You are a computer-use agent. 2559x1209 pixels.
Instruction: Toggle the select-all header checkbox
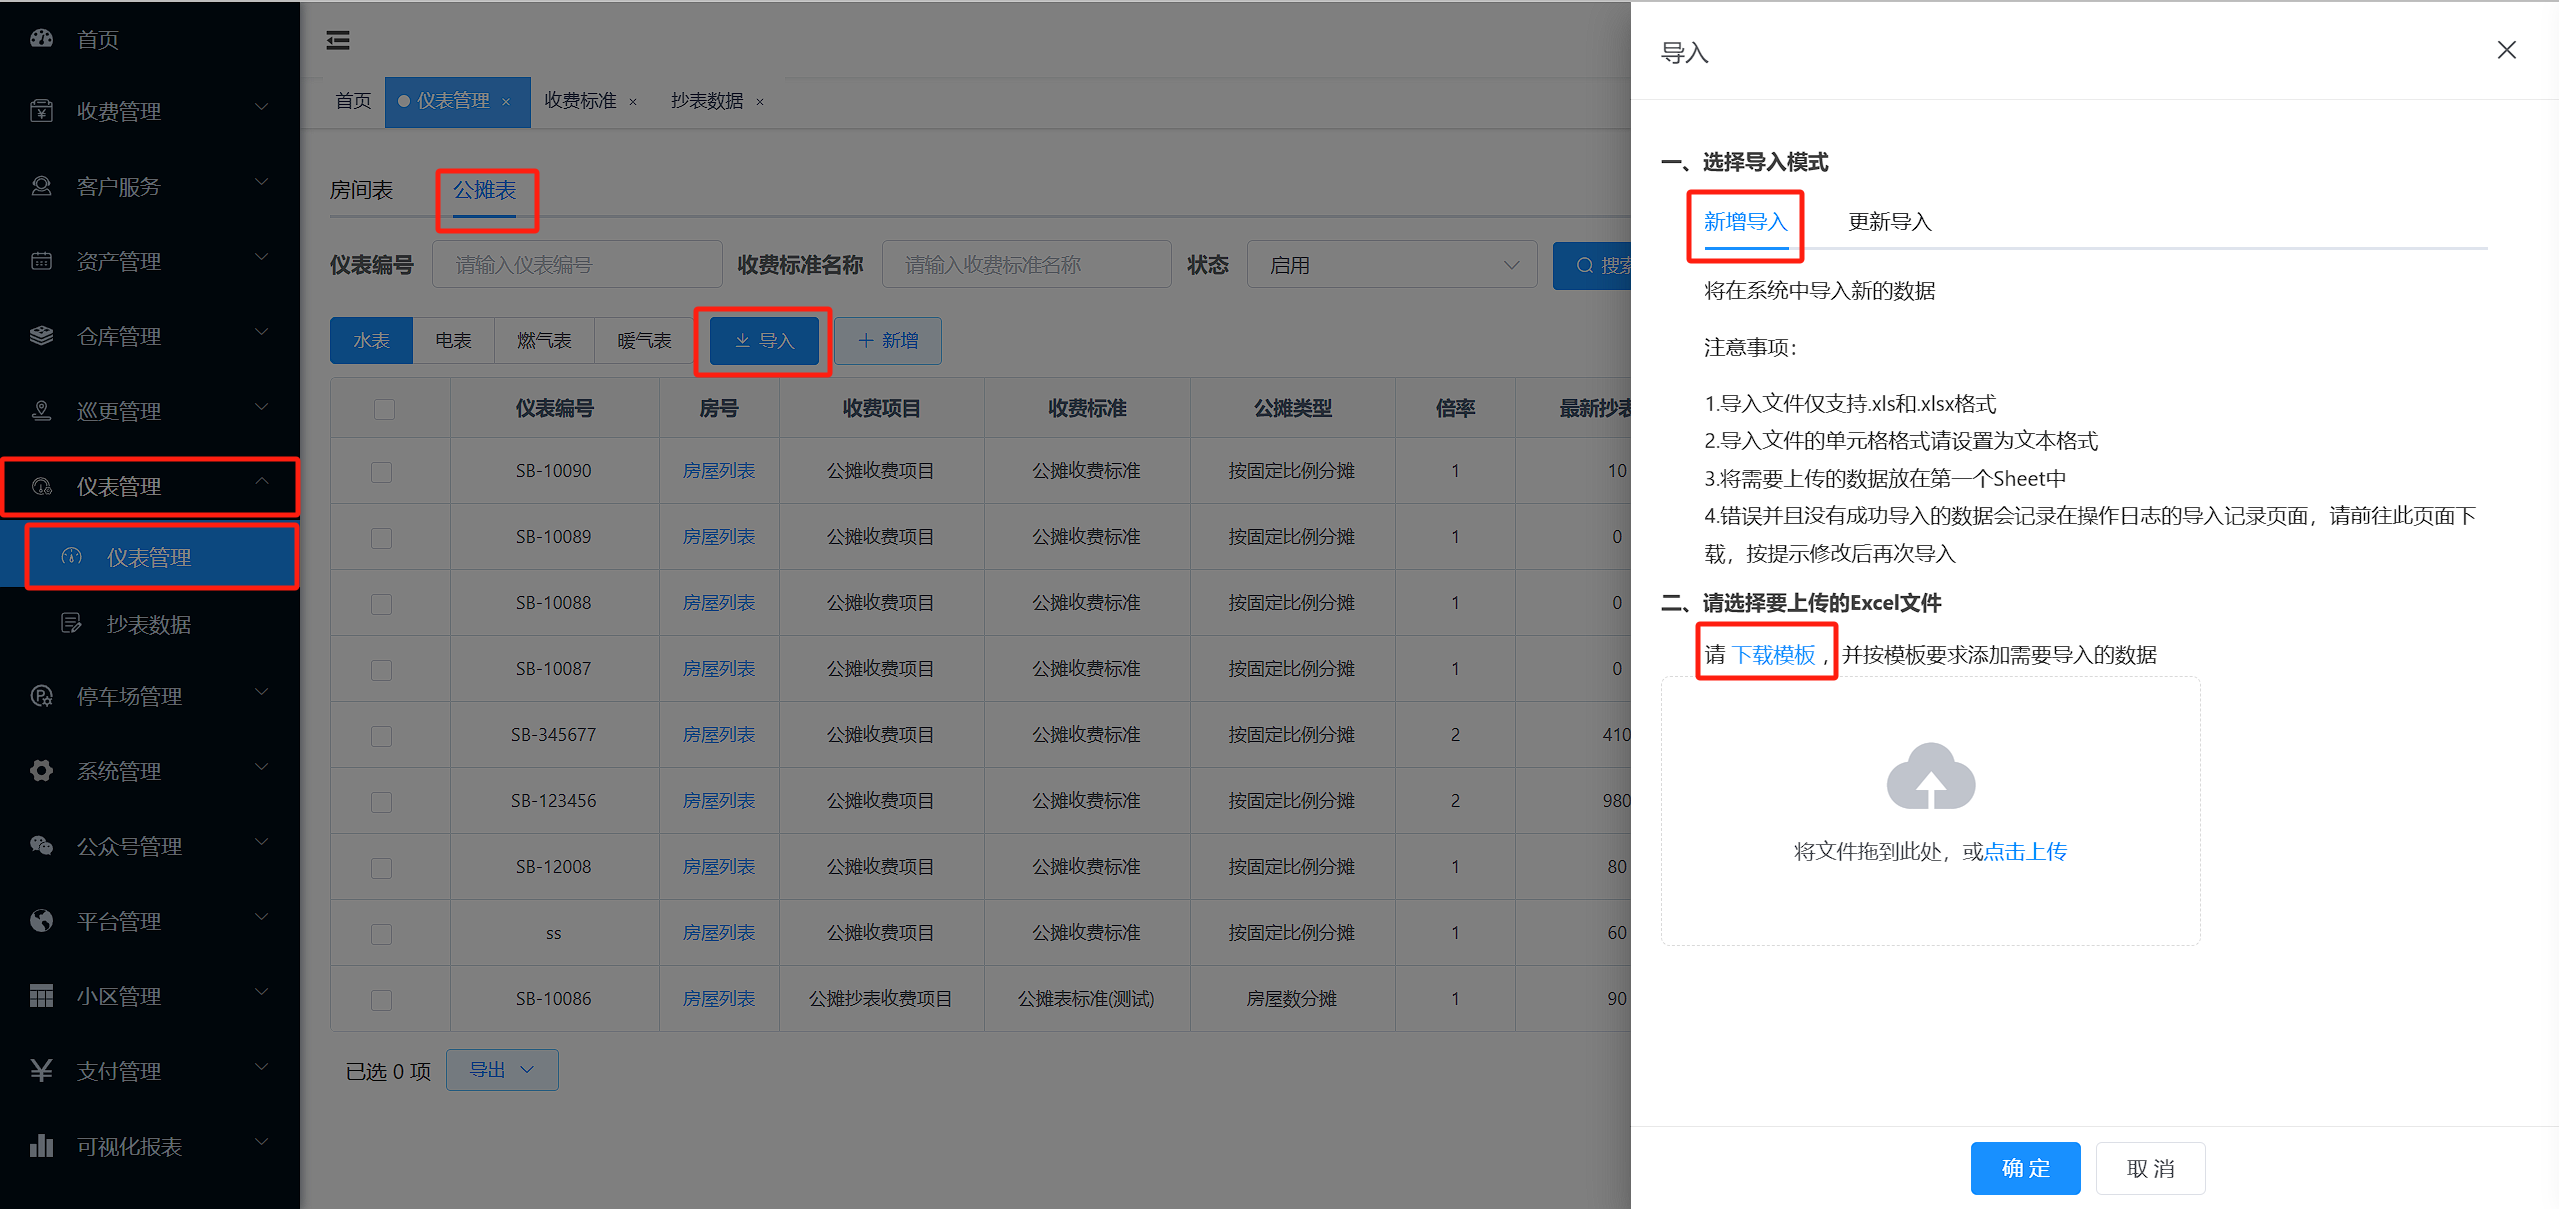384,409
